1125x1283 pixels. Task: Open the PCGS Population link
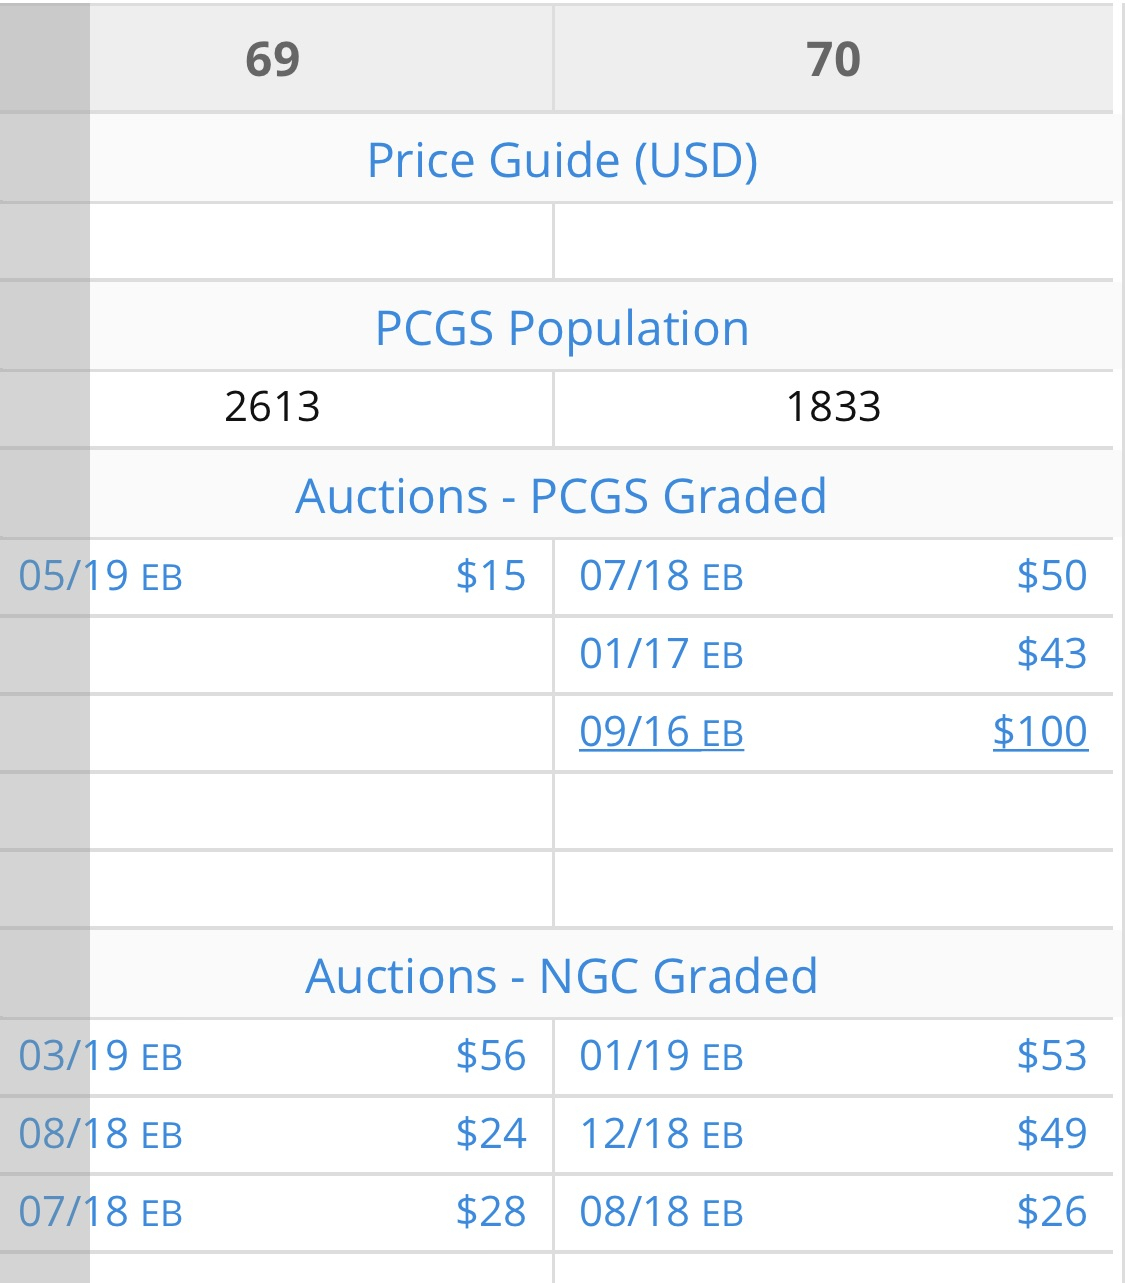pos(562,329)
